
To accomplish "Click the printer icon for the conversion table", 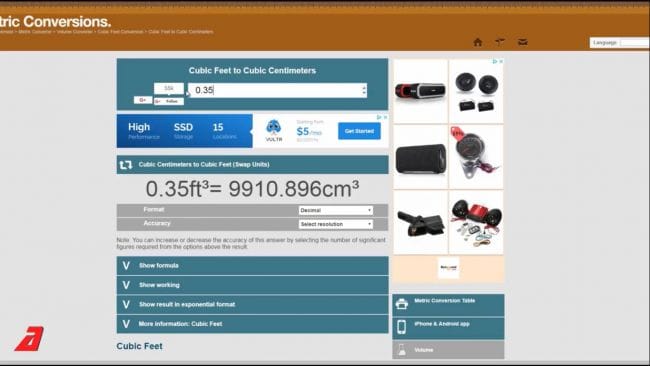I will [x=401, y=304].
